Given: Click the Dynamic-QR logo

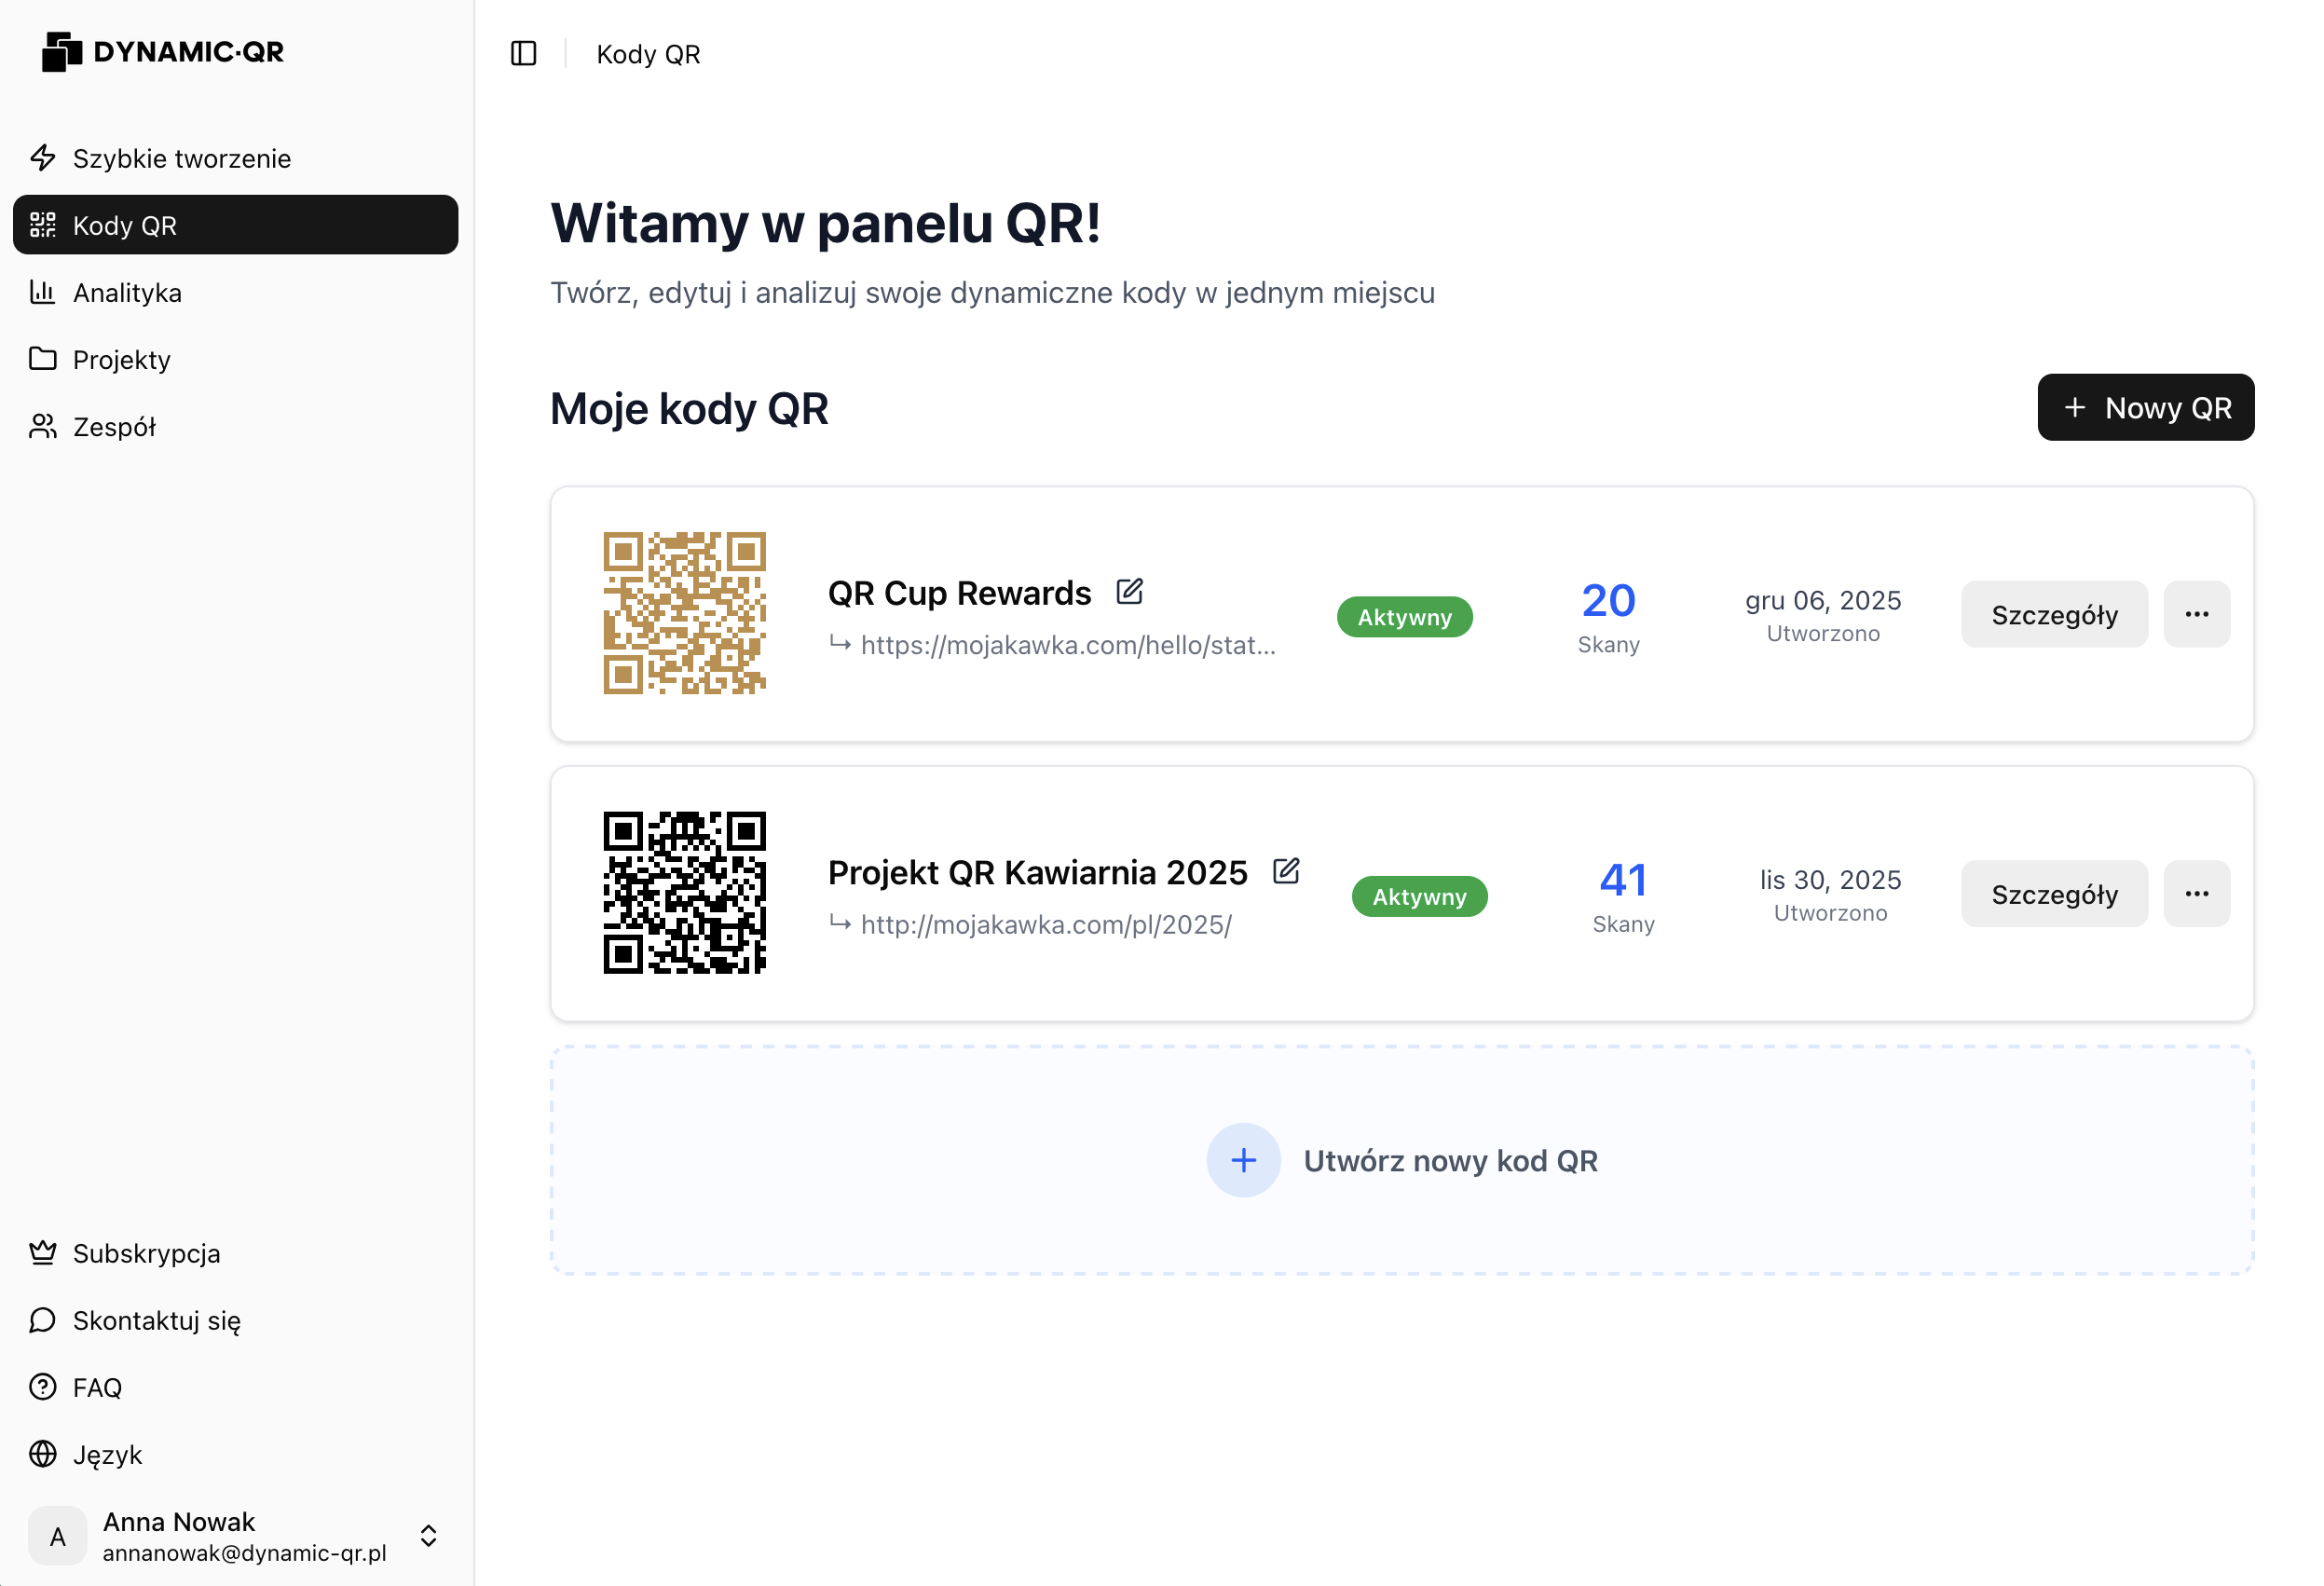Looking at the screenshot, I should coord(163,51).
